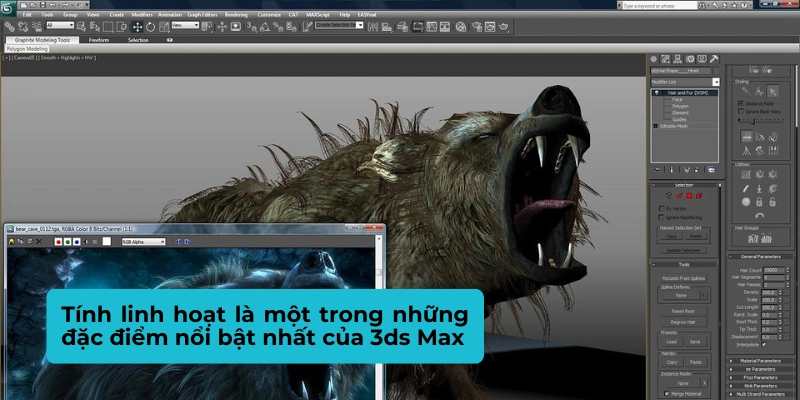The image size is (800, 400).
Task: Expand the Kink Parameters rollout
Action: (761, 386)
